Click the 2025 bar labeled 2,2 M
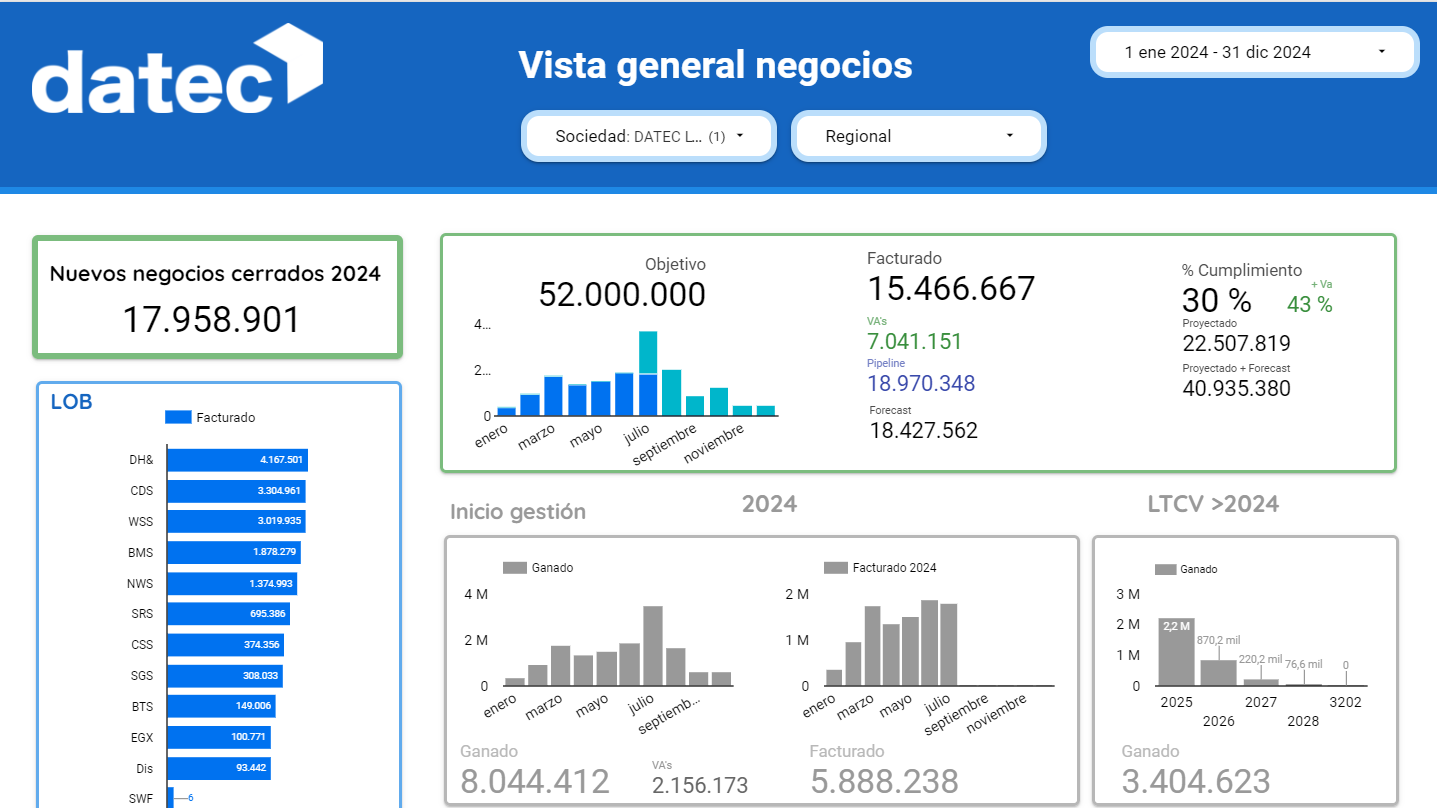 (x=1177, y=652)
